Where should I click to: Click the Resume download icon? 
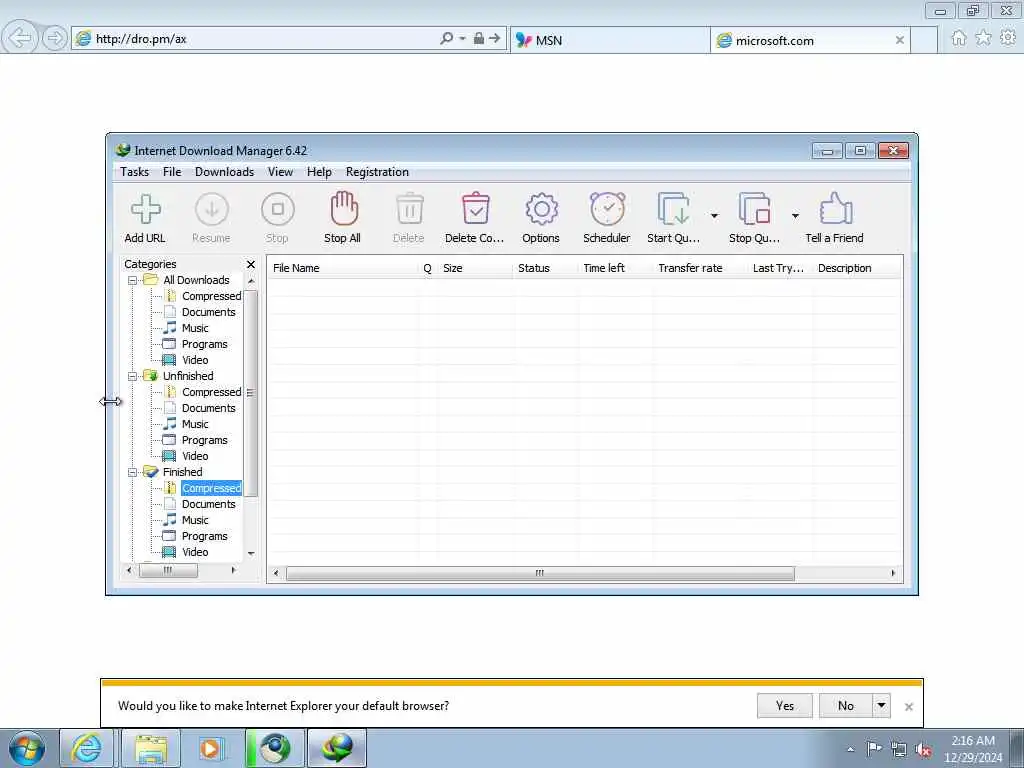click(212, 209)
